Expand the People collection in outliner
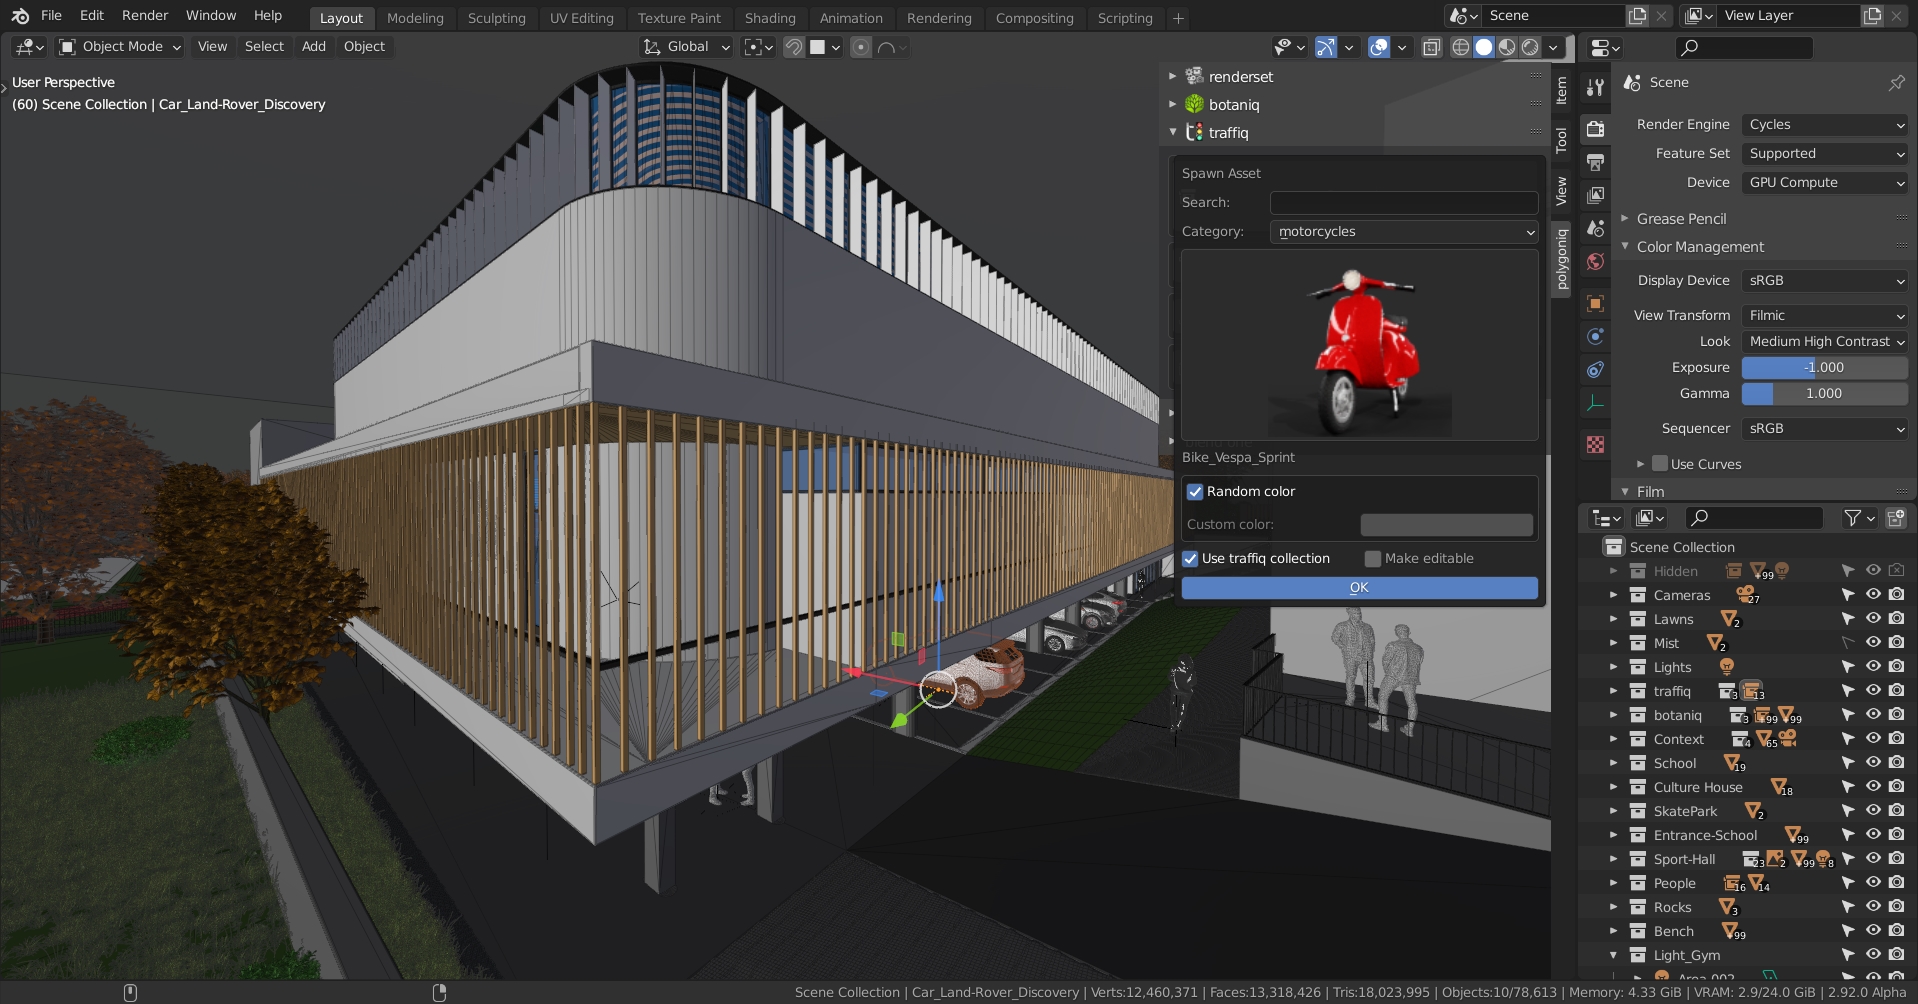Screen dimensions: 1918x1004 [x=1613, y=883]
